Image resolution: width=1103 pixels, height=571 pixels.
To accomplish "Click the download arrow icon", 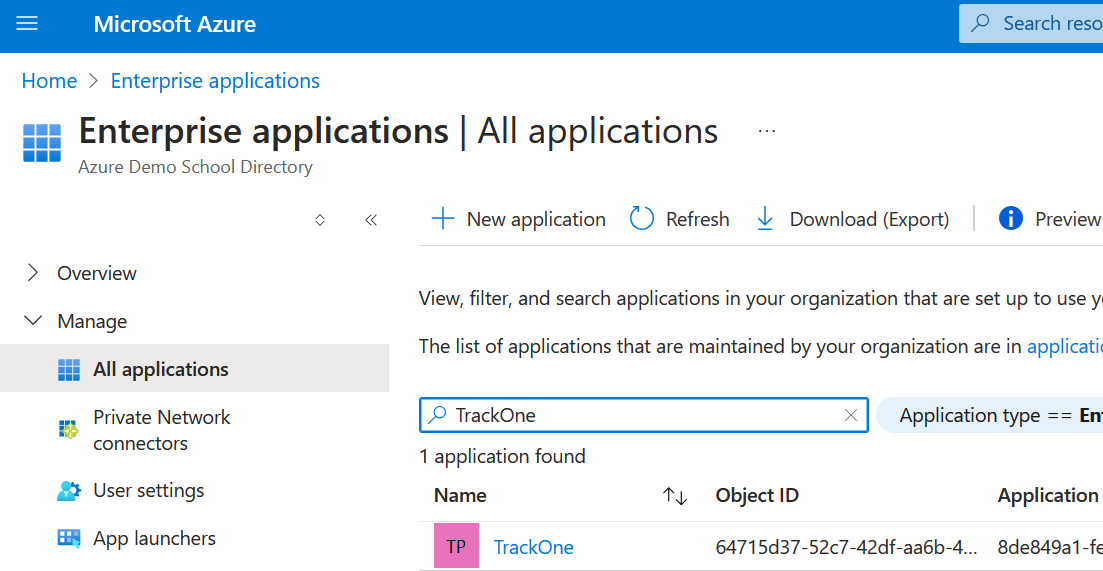I will [x=765, y=219].
